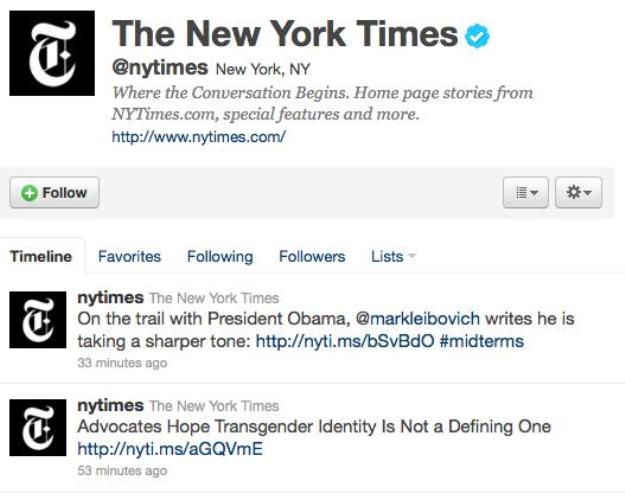625x500 pixels.
Task: Open the nyti.ms/bSvBdO link
Action: pos(345,341)
